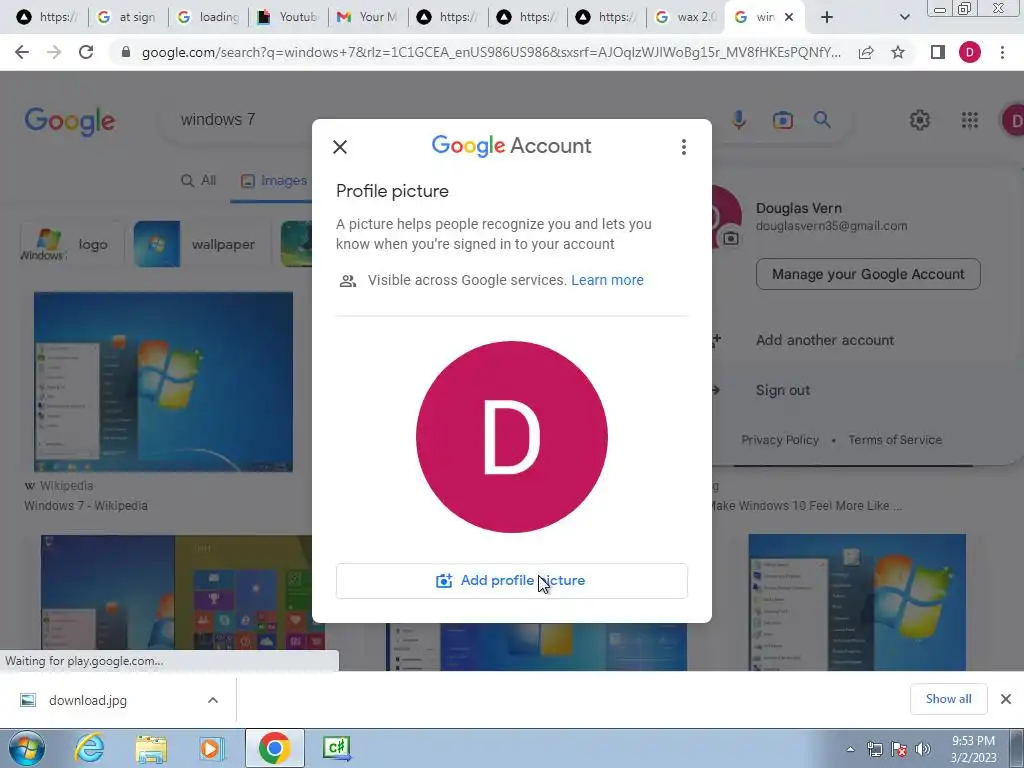Open the Learn more link
1024x768 pixels.
[607, 280]
